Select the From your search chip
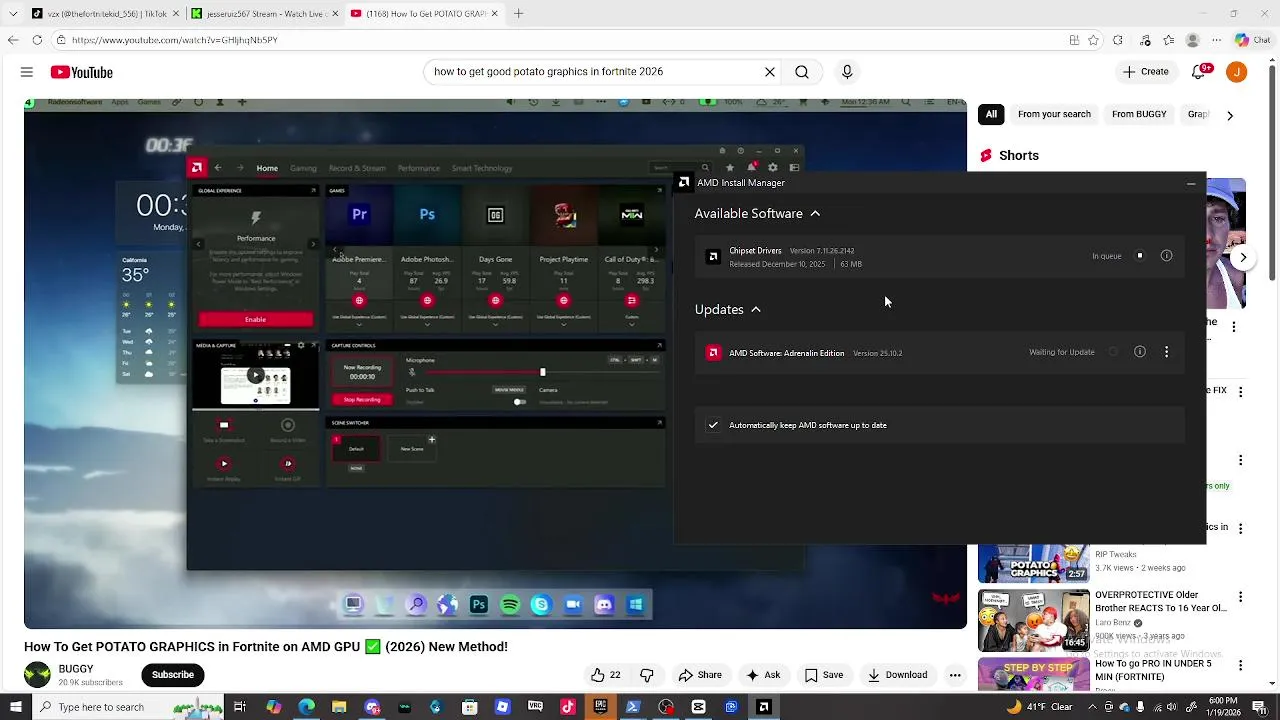Image resolution: width=1280 pixels, height=720 pixels. (1054, 114)
